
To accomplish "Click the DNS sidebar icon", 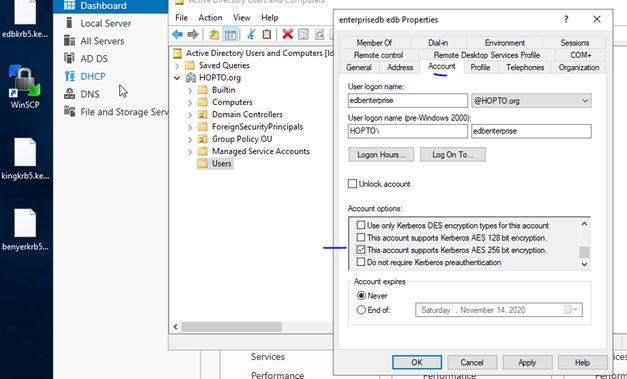I will [70, 94].
